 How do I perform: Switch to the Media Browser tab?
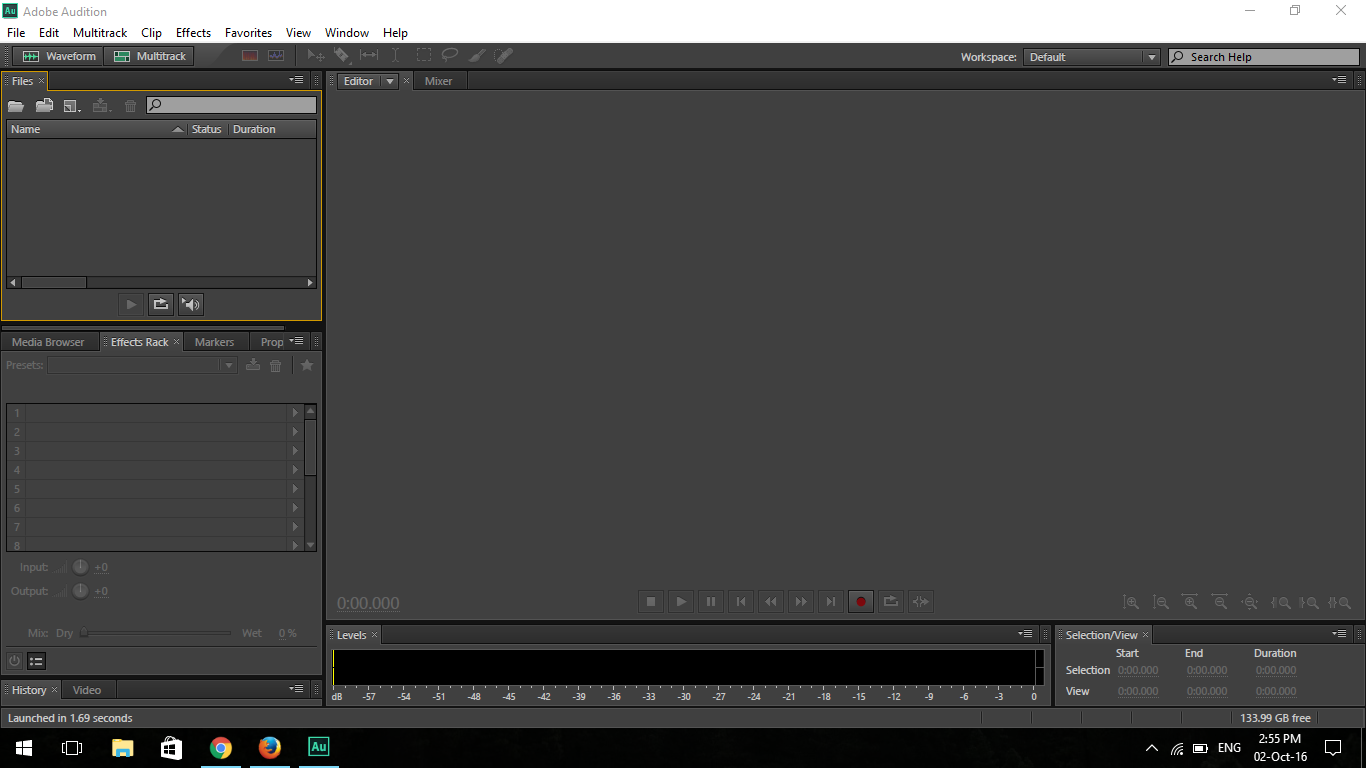(48, 342)
